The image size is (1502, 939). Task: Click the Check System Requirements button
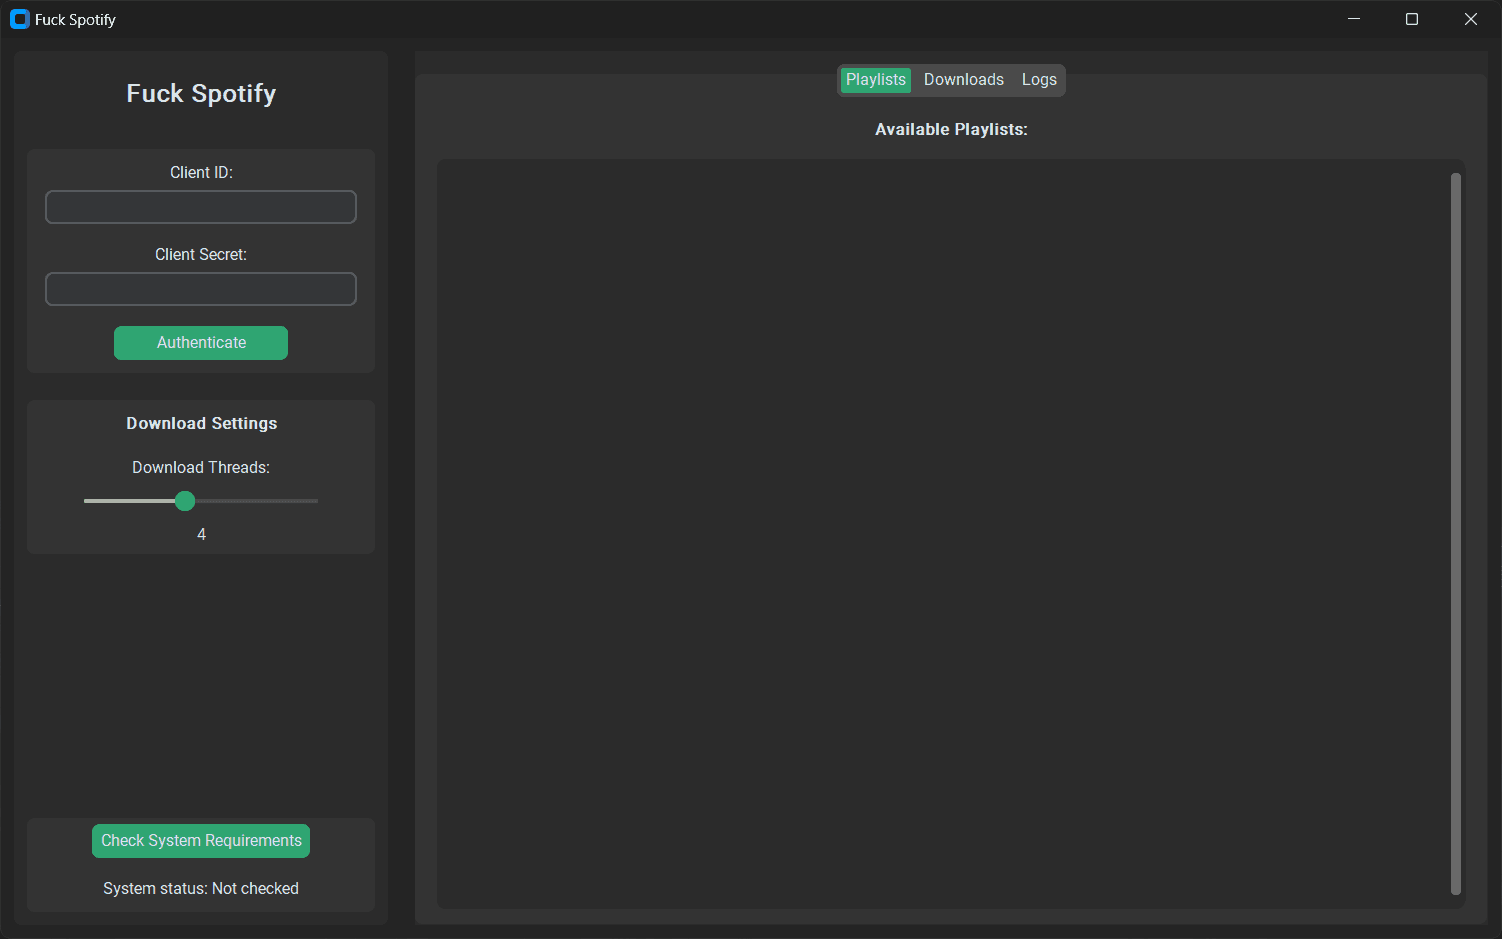201,841
